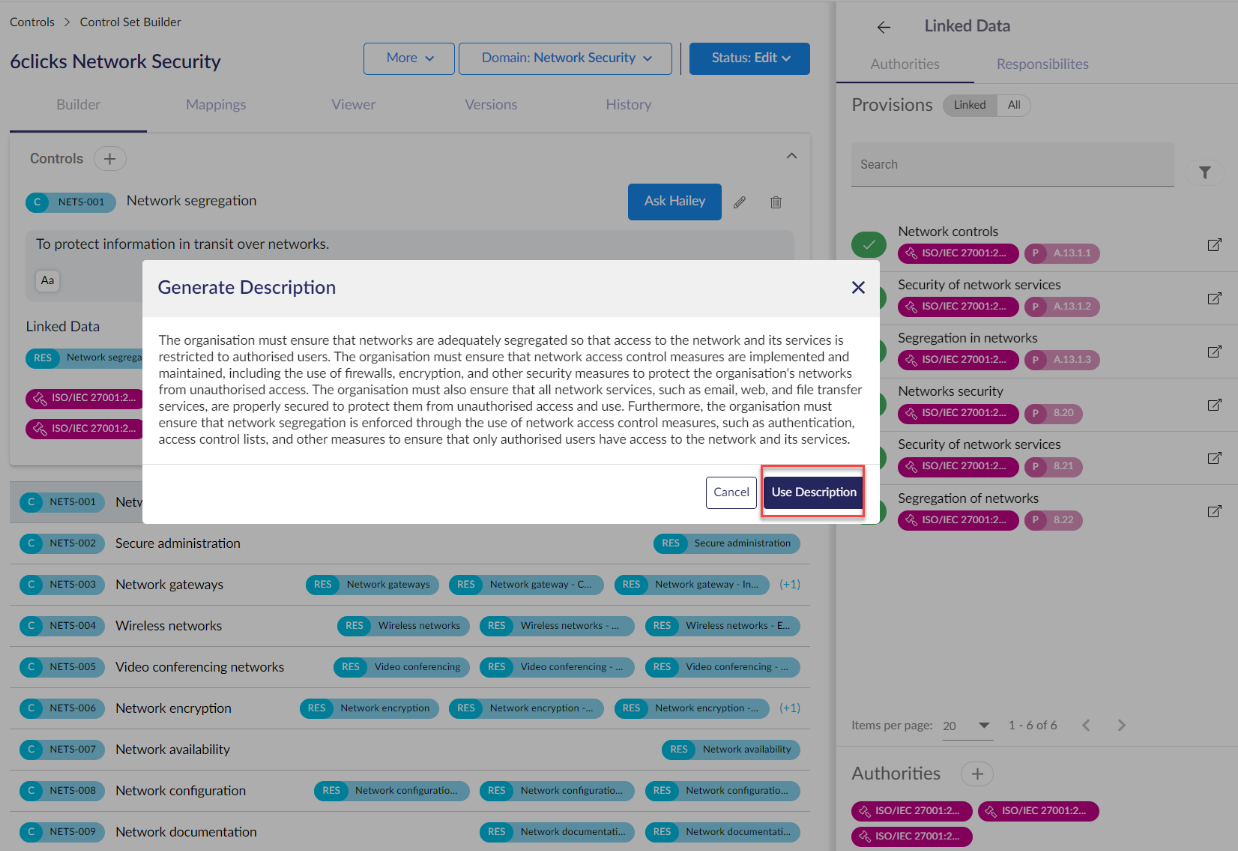This screenshot has width=1238, height=851.
Task: Switch provisions to Linked only
Action: tap(970, 105)
